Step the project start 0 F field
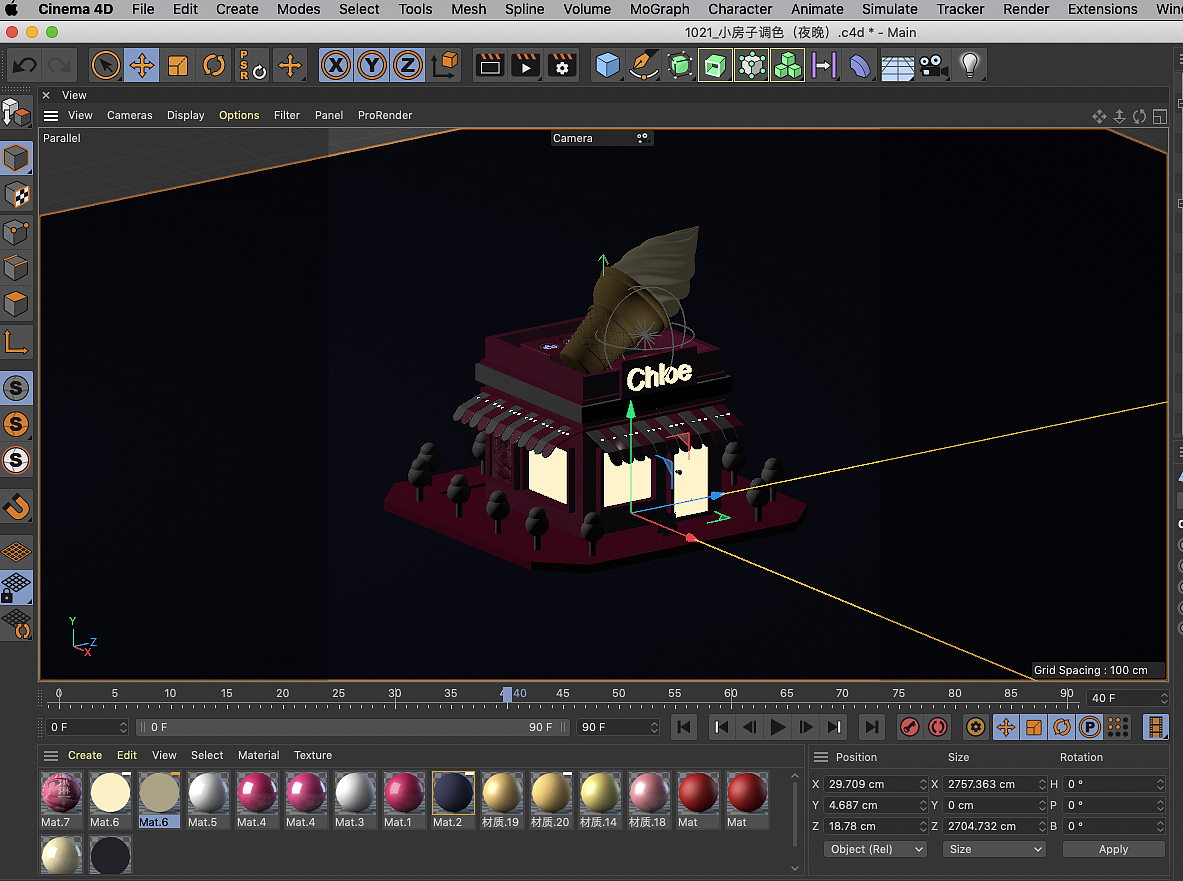The height and width of the screenshot is (881, 1183). tap(123, 727)
